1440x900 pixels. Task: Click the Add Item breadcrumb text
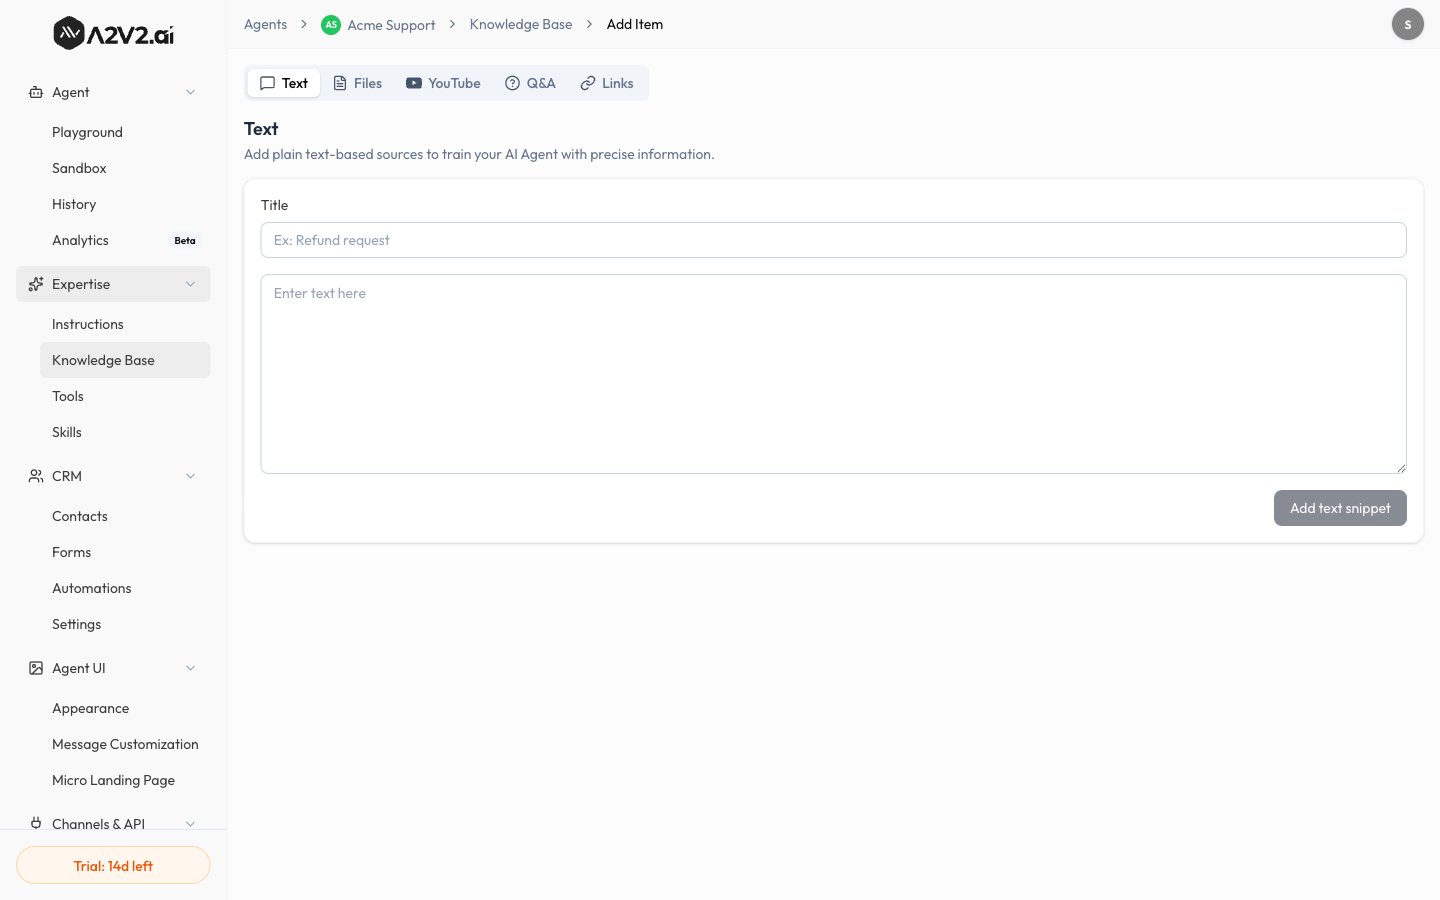(x=635, y=24)
